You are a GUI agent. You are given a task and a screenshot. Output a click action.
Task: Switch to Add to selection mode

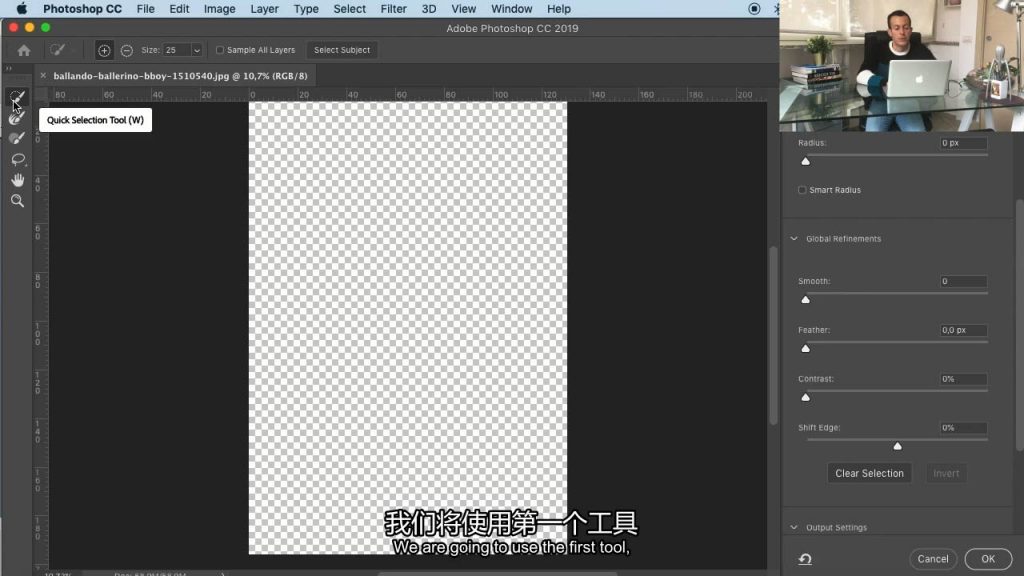pyautogui.click(x=104, y=50)
